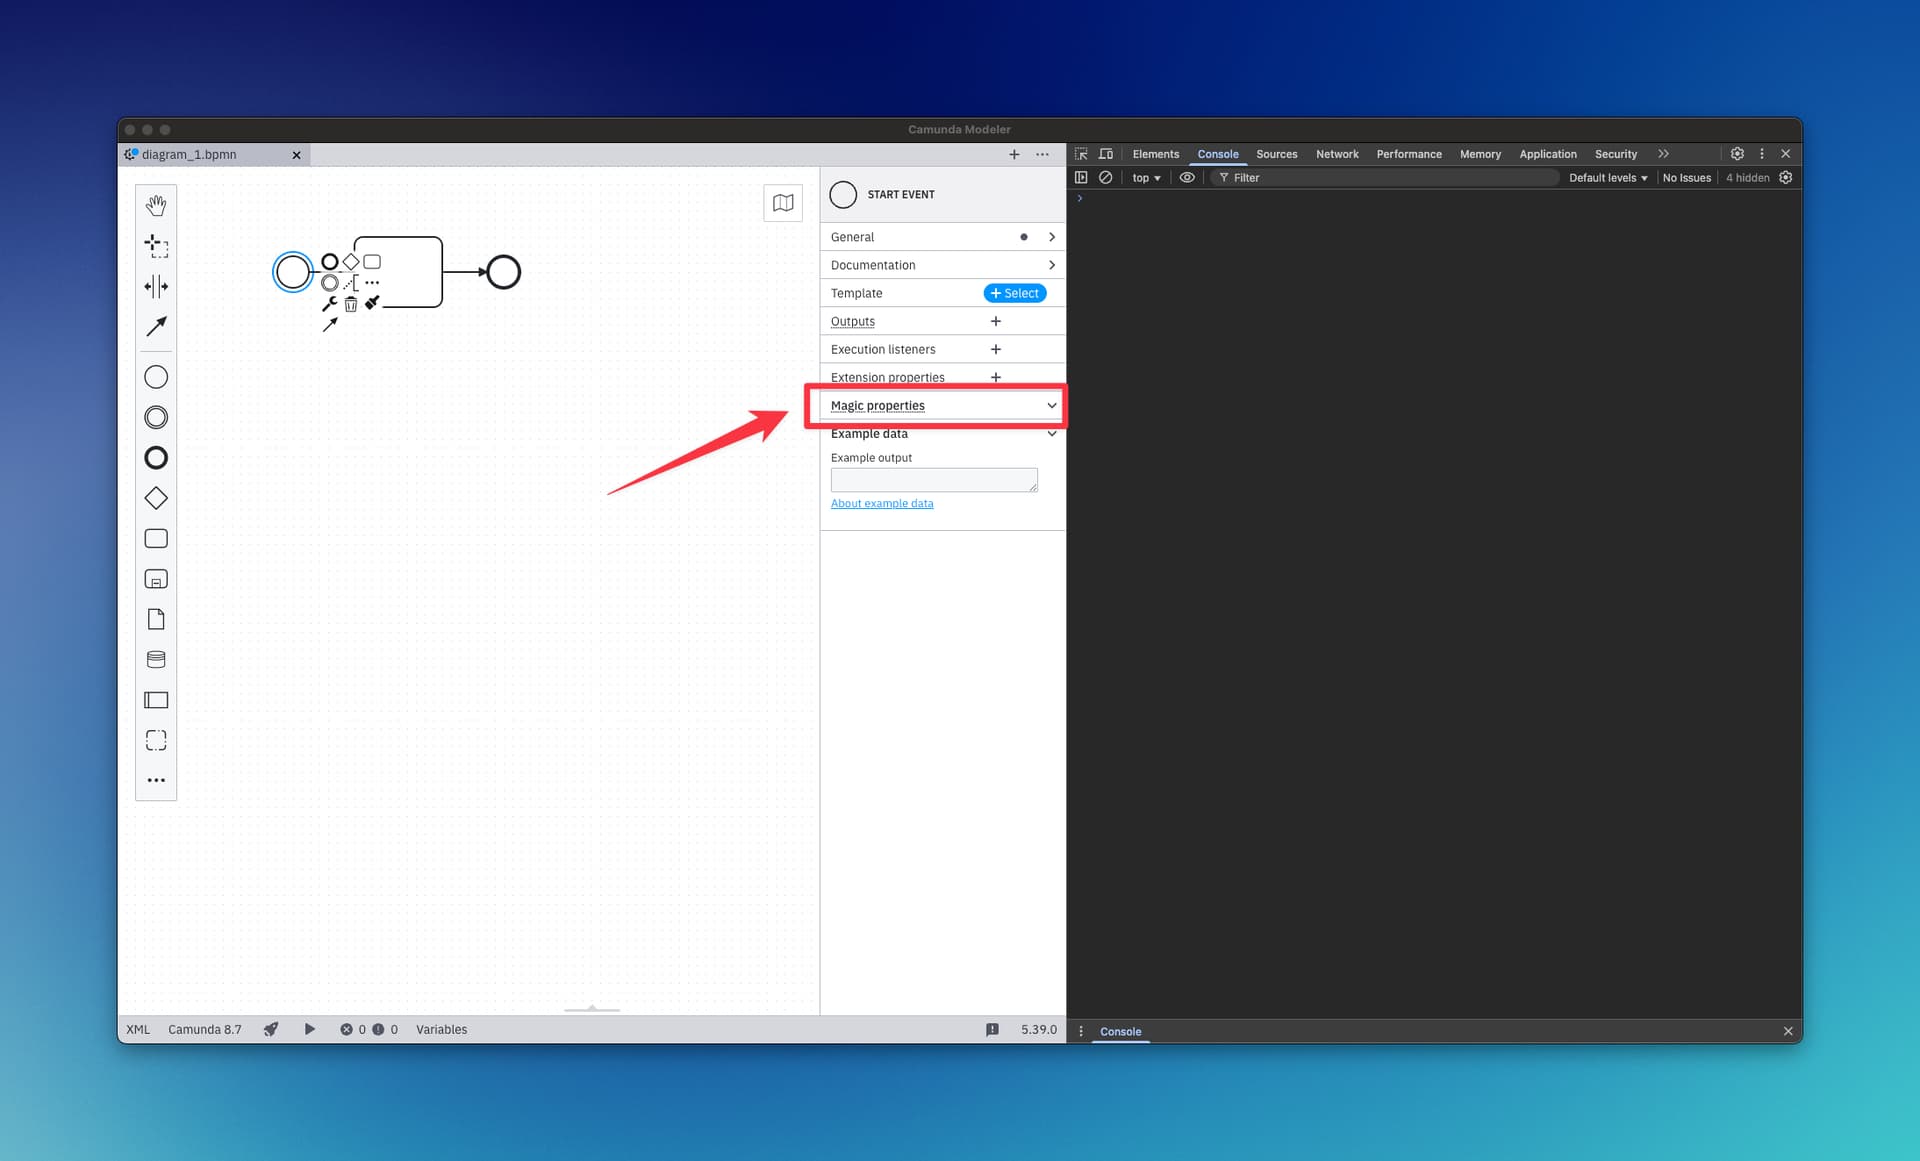
Task: Create a gateway from the palette diamond
Action: [156, 498]
